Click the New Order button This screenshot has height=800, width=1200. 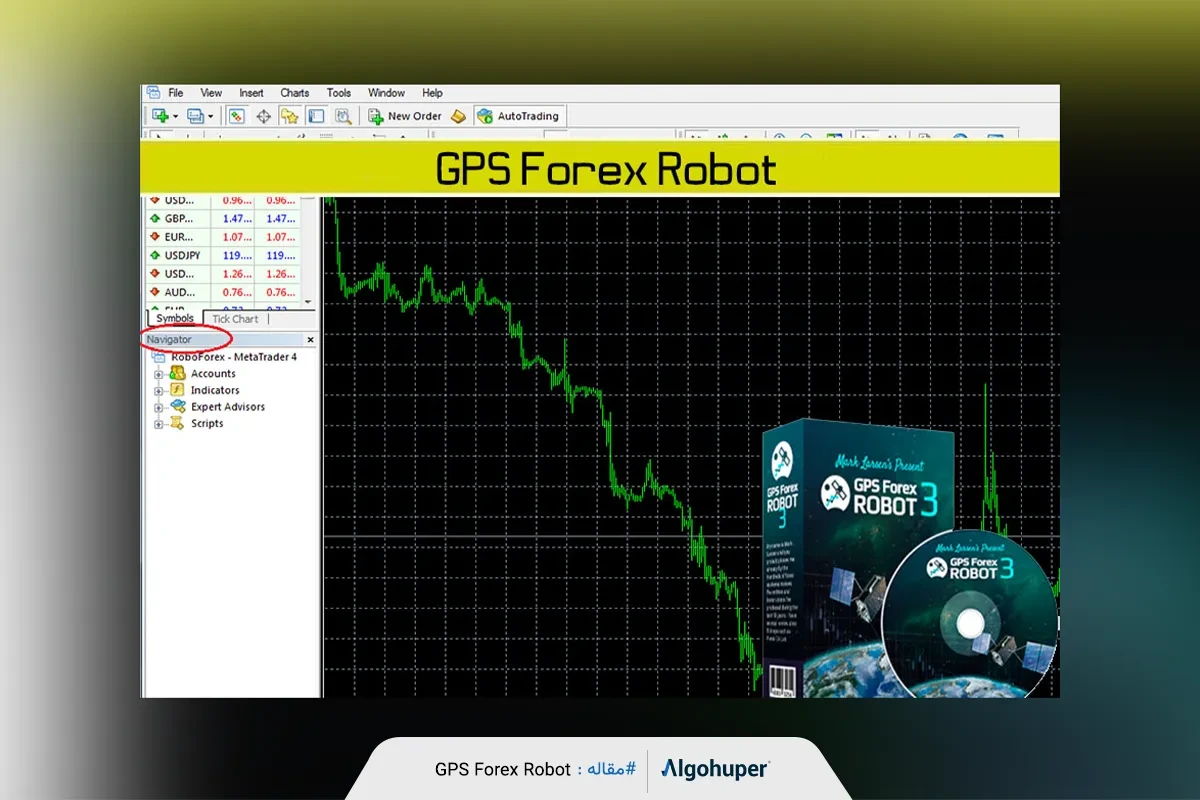point(405,116)
